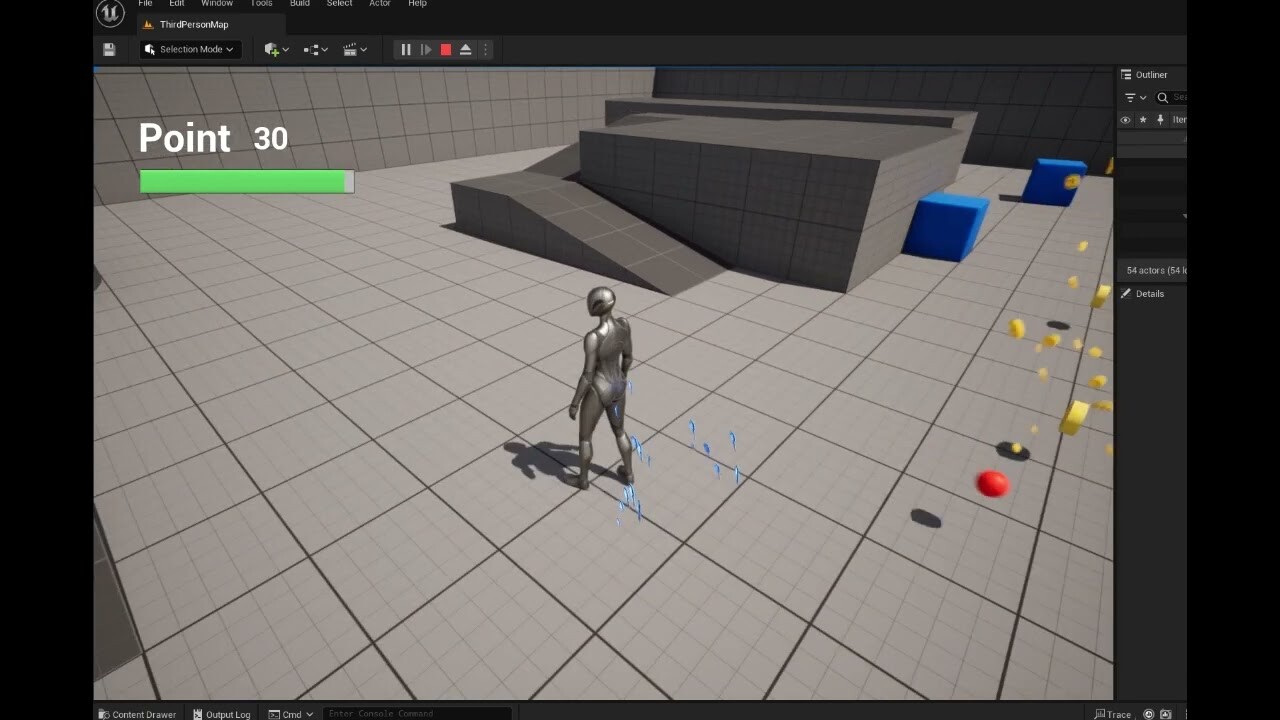Pause the play-in-editor session

pyautogui.click(x=406, y=49)
